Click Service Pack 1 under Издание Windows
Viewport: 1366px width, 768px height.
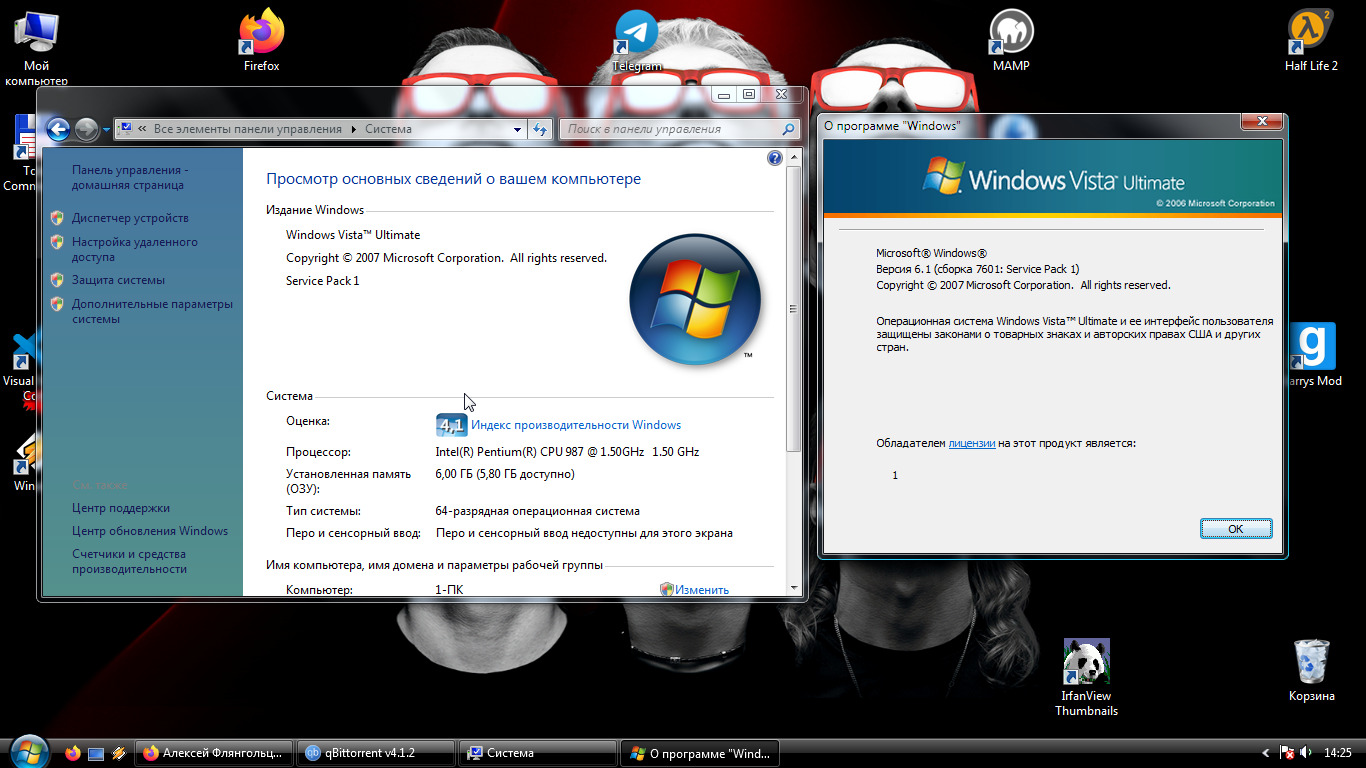(x=322, y=281)
